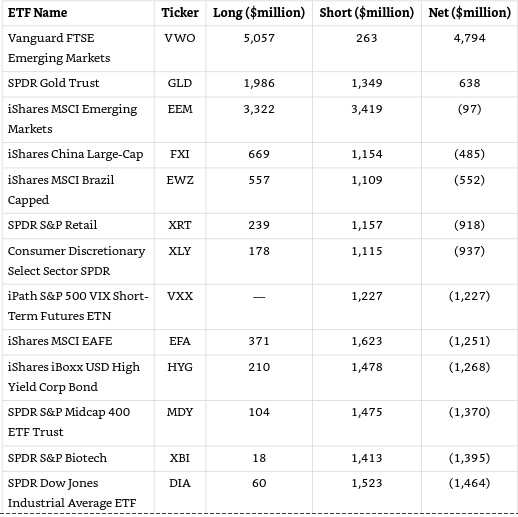Click the Long ($million) header
Image resolution: width=518 pixels, height=517 pixels.
pyautogui.click(x=259, y=13)
